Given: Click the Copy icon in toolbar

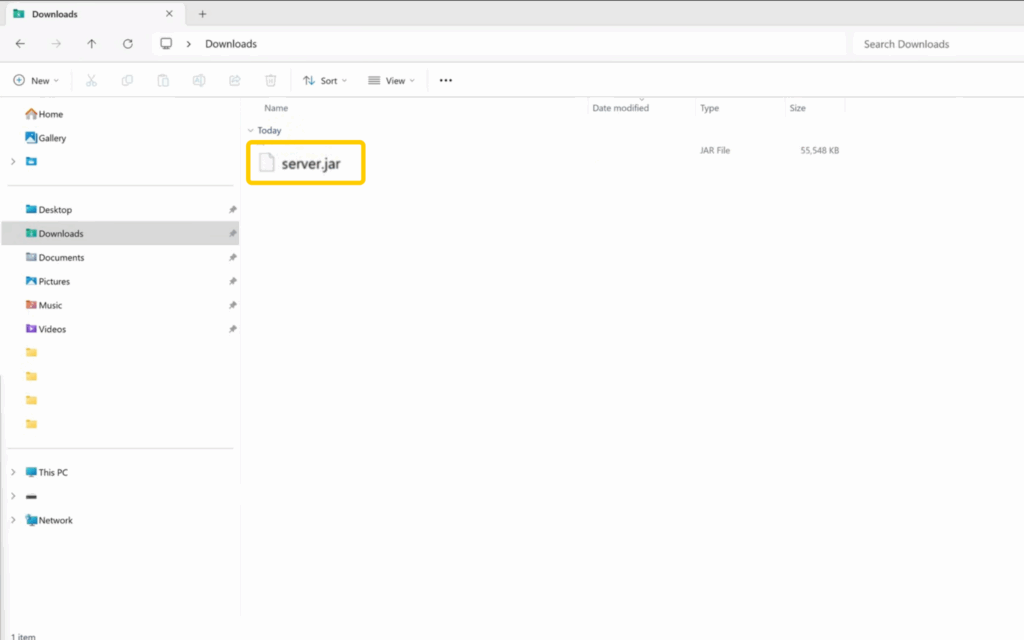Looking at the screenshot, I should point(127,80).
